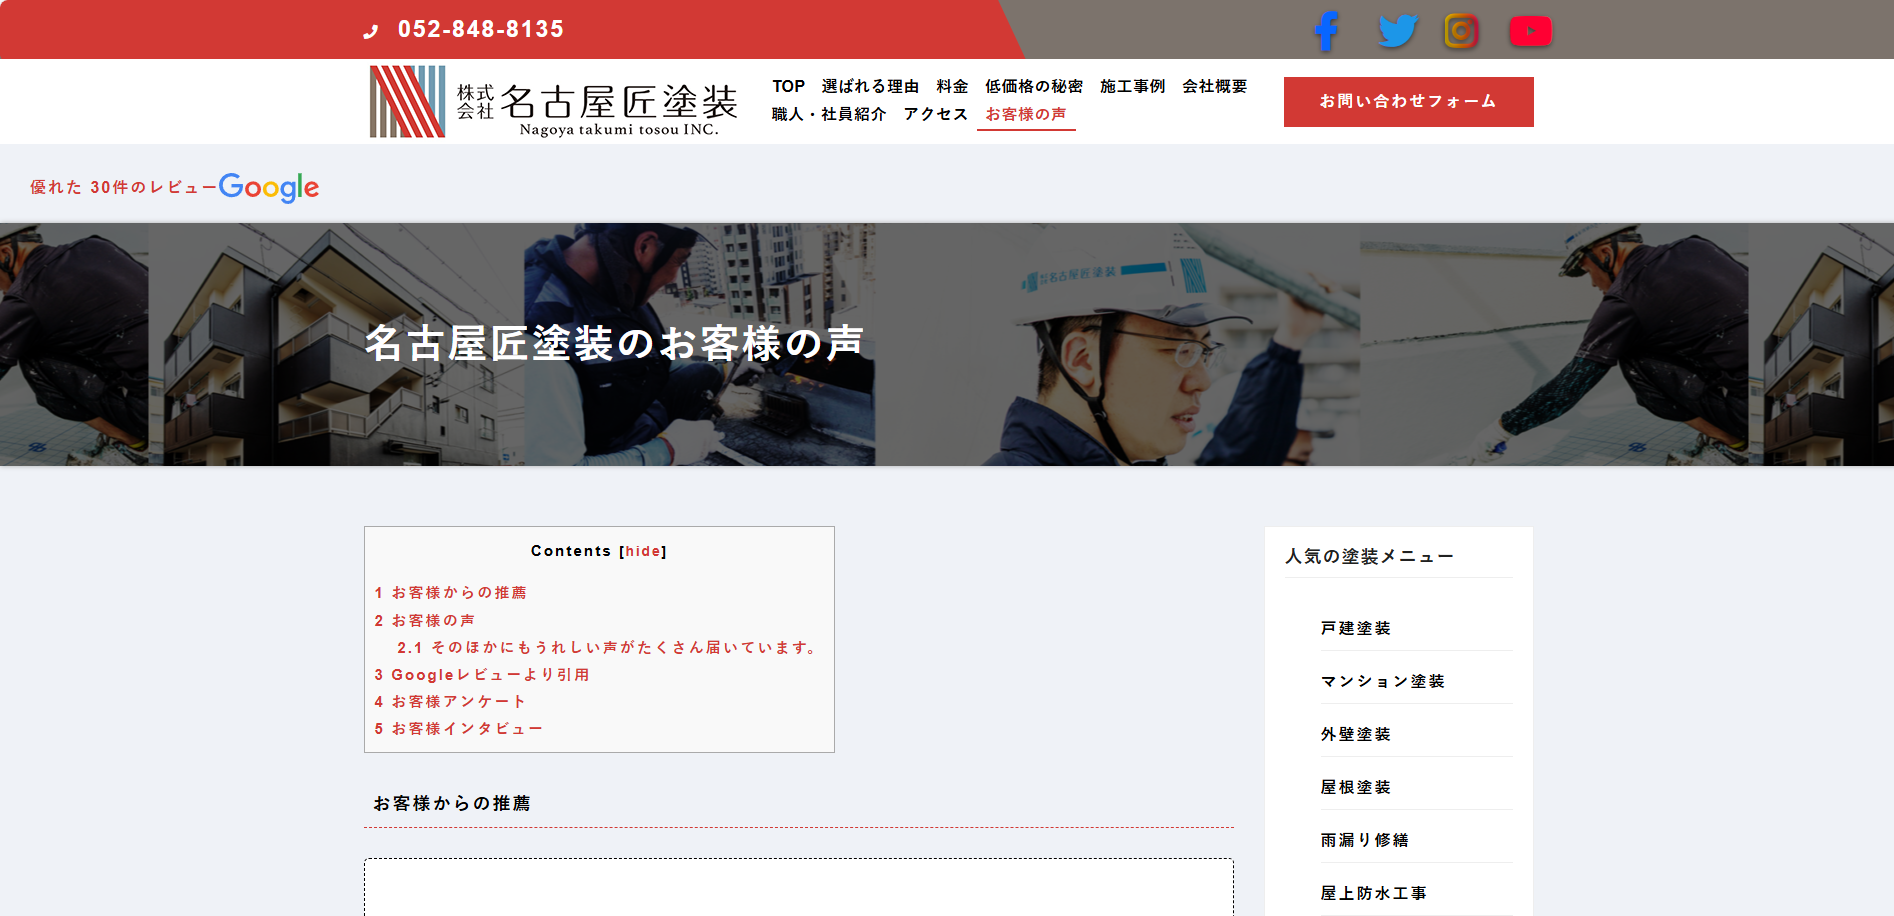
Task: Open 屋上防水工事 in sidebar menu
Action: click(x=1374, y=893)
